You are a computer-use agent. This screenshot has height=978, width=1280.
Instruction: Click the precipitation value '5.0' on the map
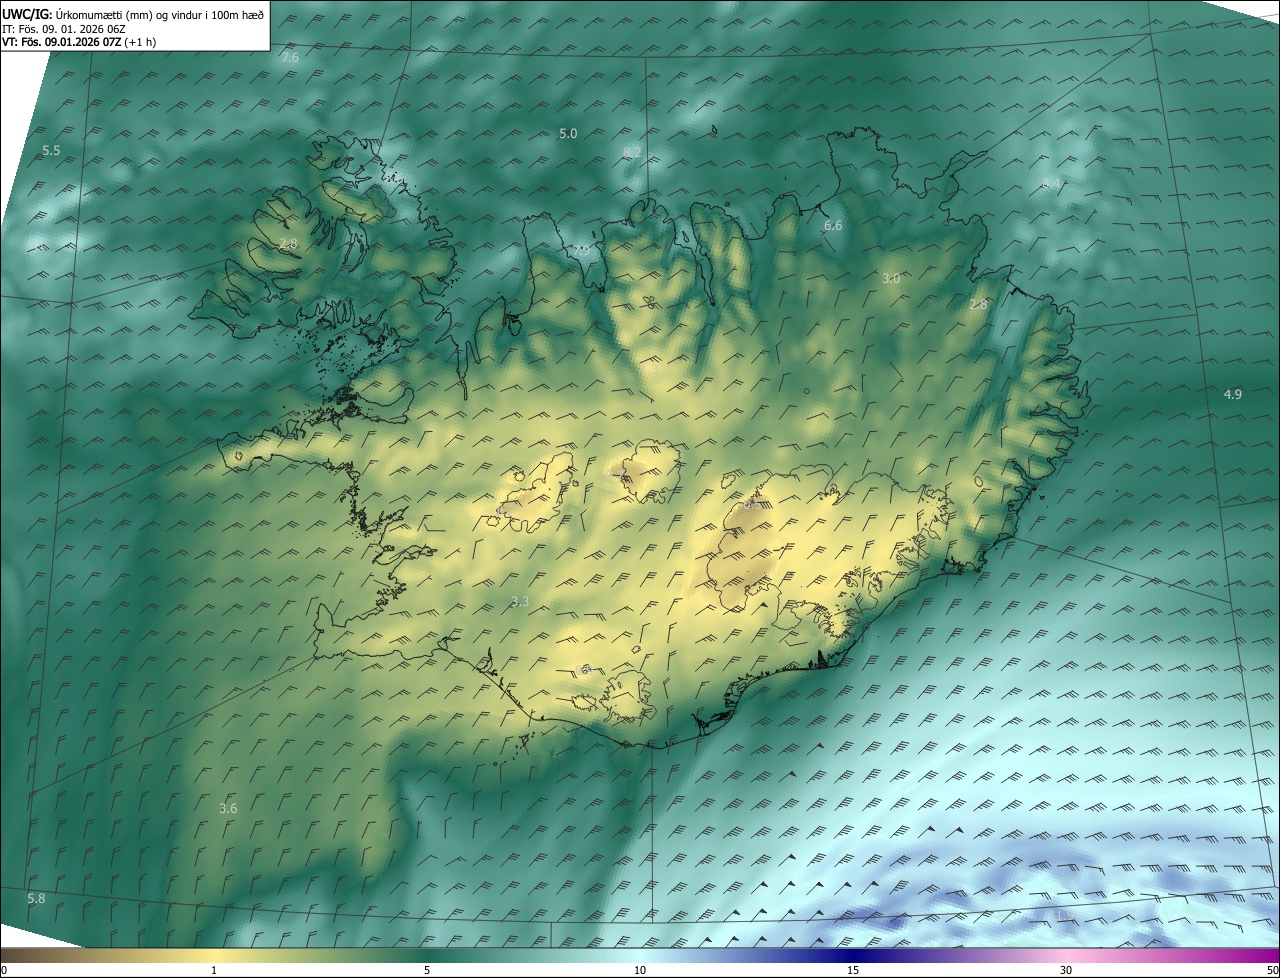pyautogui.click(x=568, y=133)
